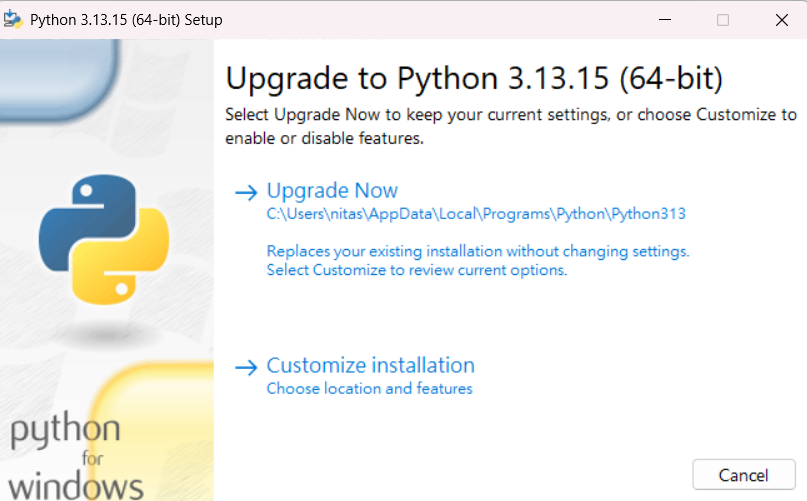Click the Python installer icon in title bar
This screenshot has width=807, height=501.
(x=13, y=19)
